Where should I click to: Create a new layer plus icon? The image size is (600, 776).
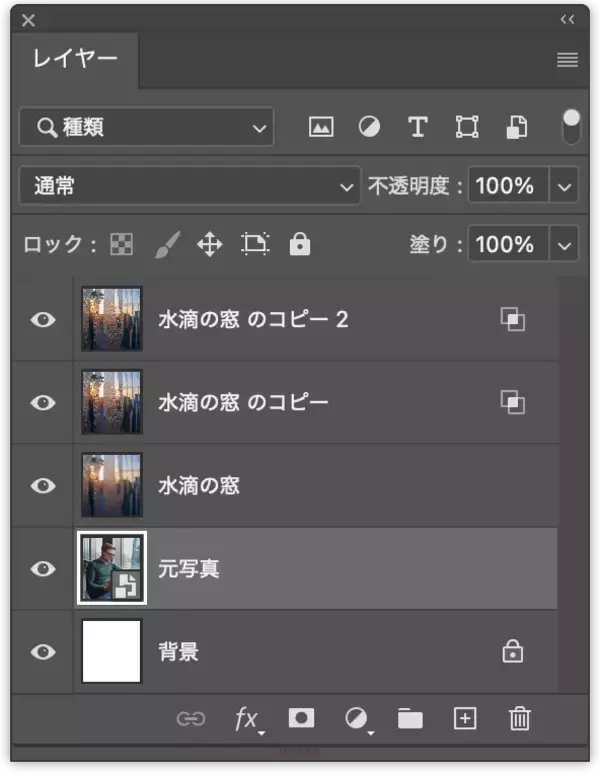point(465,718)
